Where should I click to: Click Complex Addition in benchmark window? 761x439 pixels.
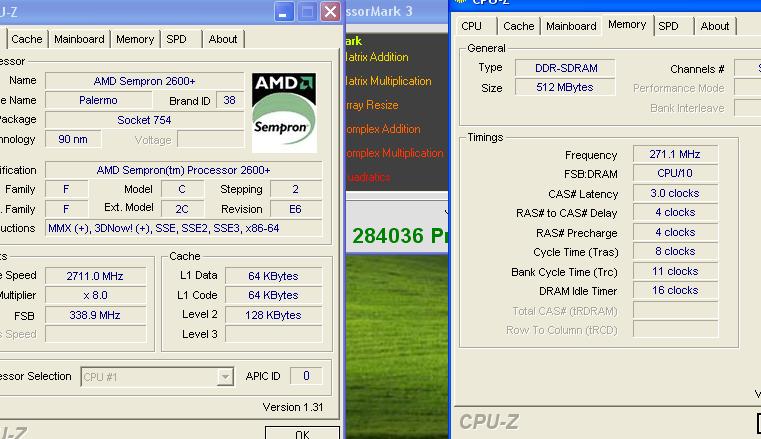coord(383,129)
